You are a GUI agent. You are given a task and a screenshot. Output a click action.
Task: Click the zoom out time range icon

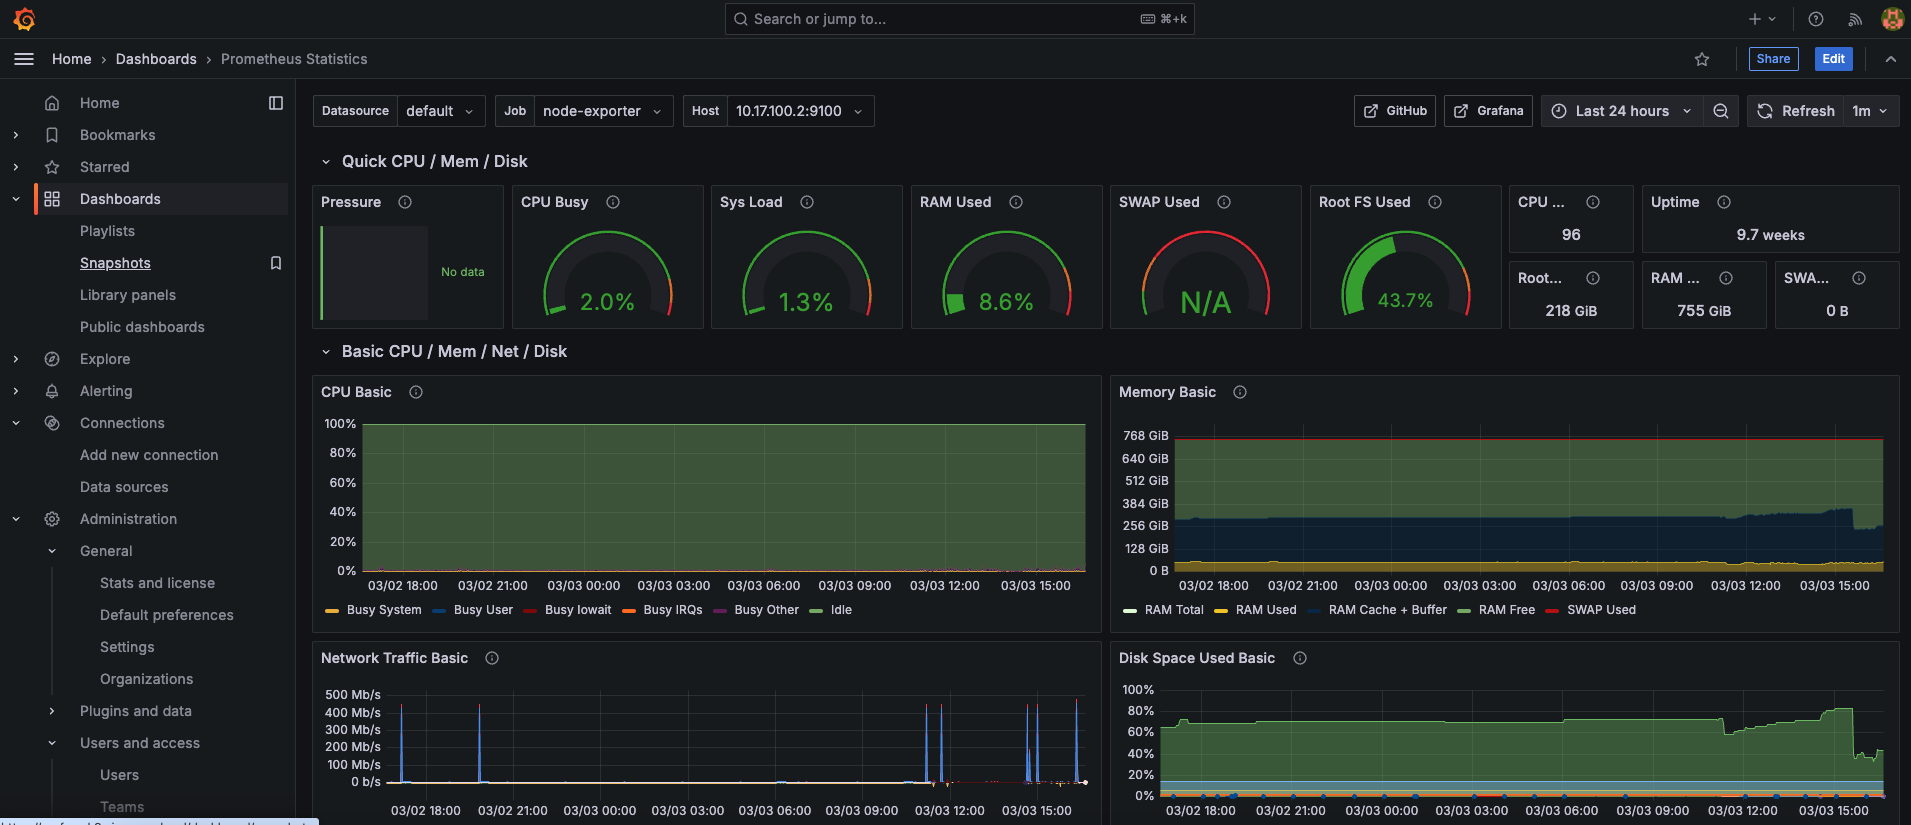[x=1720, y=111]
